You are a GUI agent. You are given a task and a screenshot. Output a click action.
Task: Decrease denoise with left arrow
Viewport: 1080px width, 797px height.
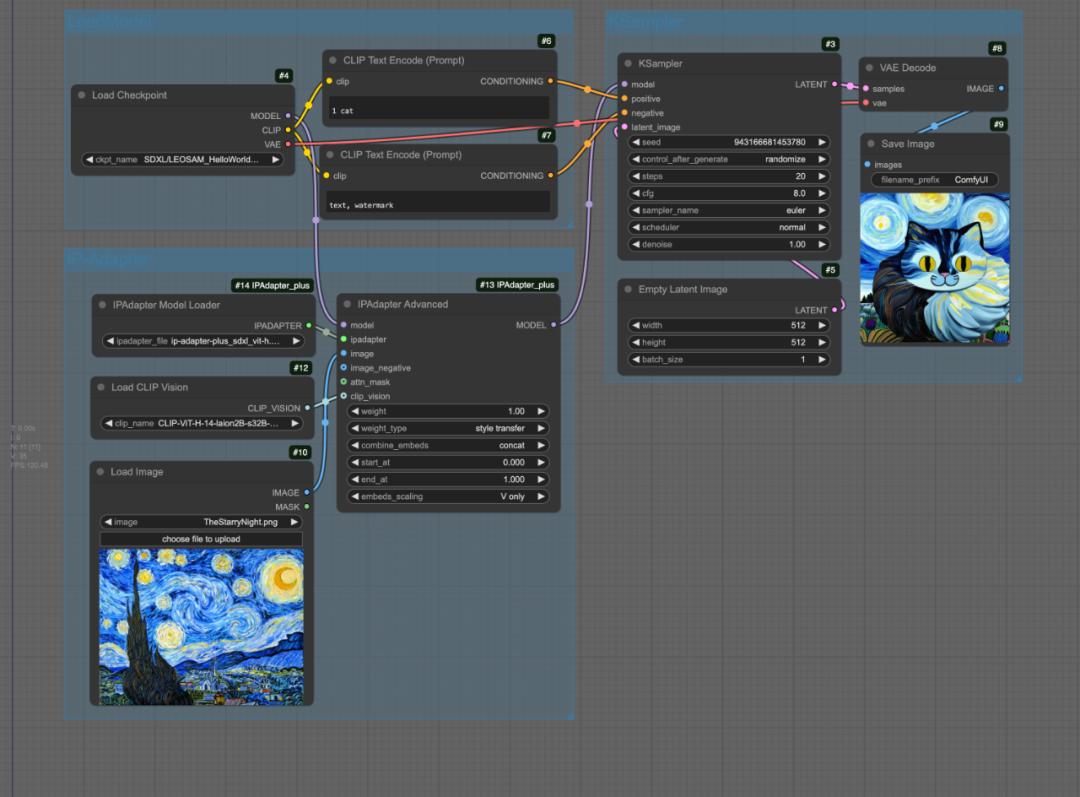point(636,245)
